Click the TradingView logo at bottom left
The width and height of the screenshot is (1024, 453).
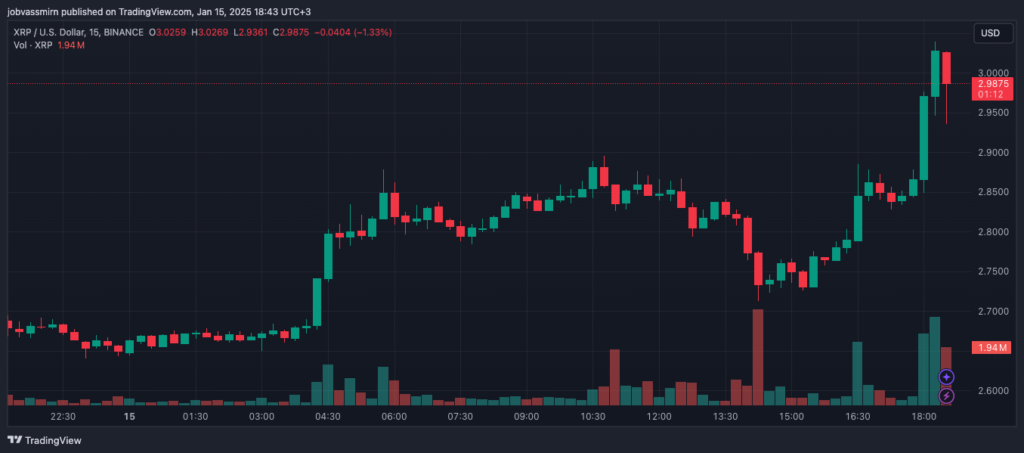(45, 439)
